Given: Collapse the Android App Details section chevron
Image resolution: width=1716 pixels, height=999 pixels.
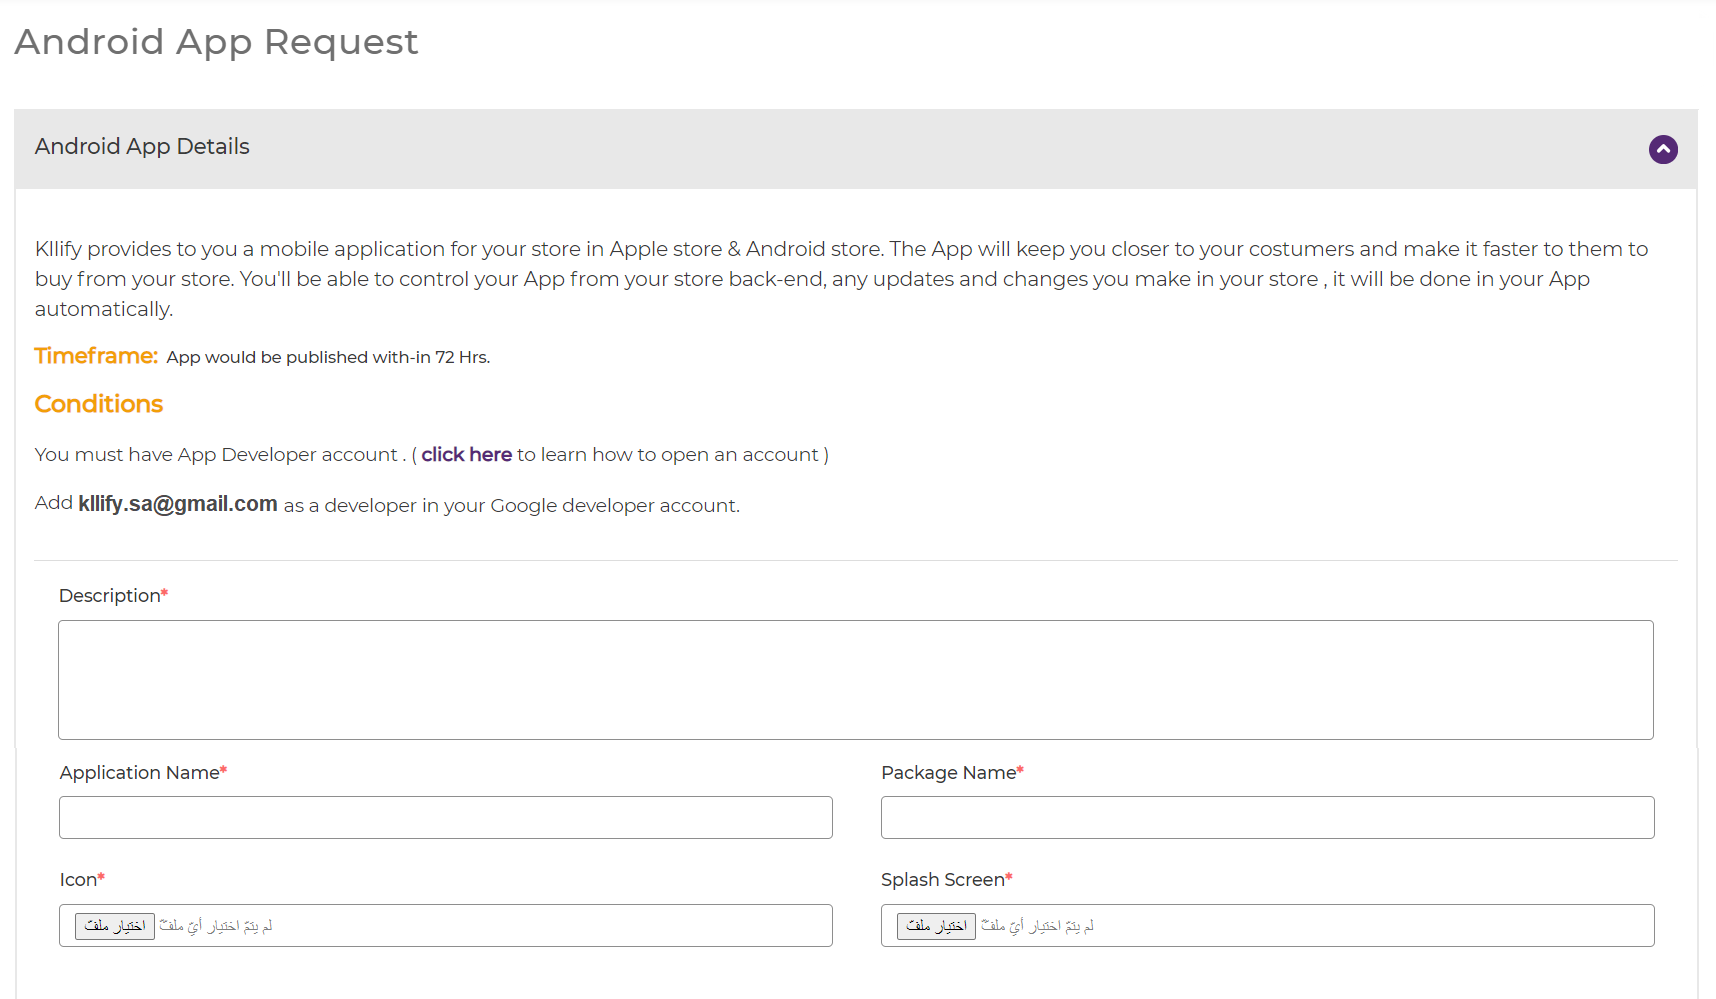Looking at the screenshot, I should coord(1662,150).
